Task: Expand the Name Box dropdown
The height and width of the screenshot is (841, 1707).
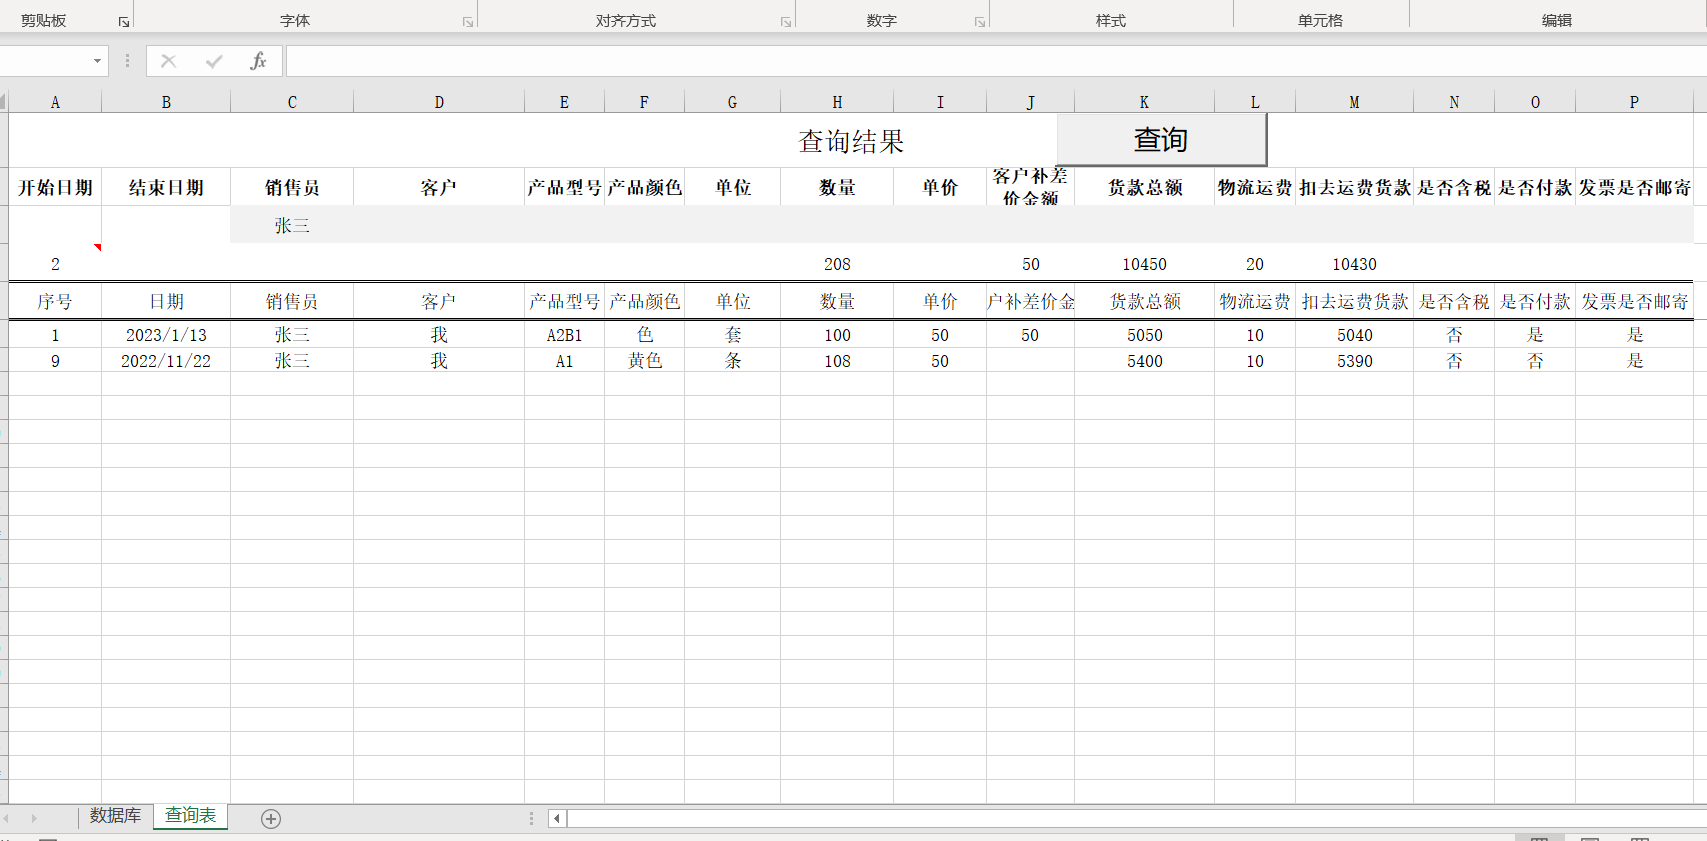Action: coord(97,61)
